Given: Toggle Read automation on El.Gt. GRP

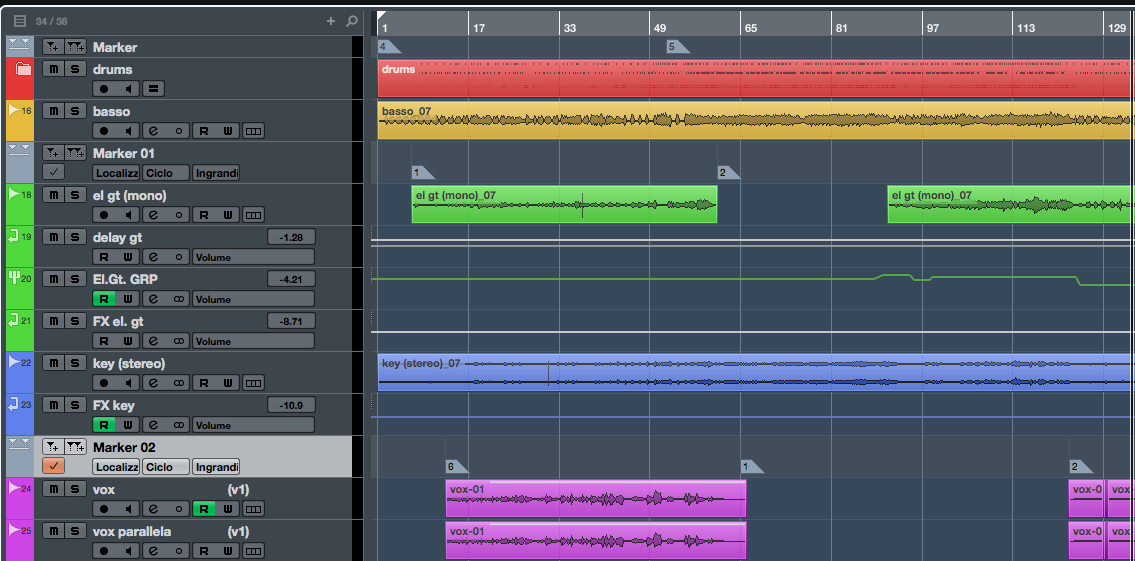Looking at the screenshot, I should [x=104, y=299].
